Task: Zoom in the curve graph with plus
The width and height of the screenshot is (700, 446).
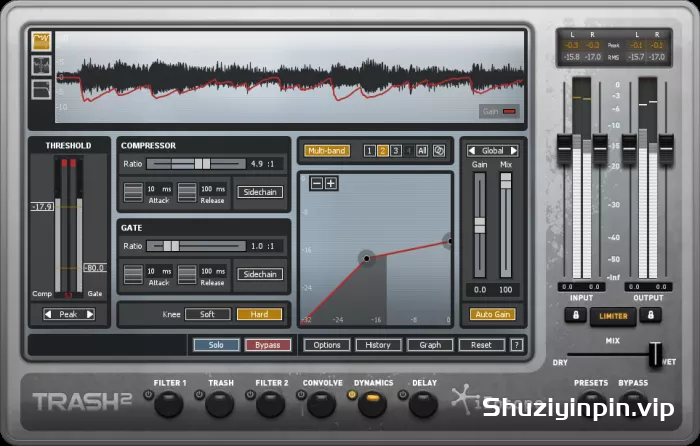Action: 331,183
